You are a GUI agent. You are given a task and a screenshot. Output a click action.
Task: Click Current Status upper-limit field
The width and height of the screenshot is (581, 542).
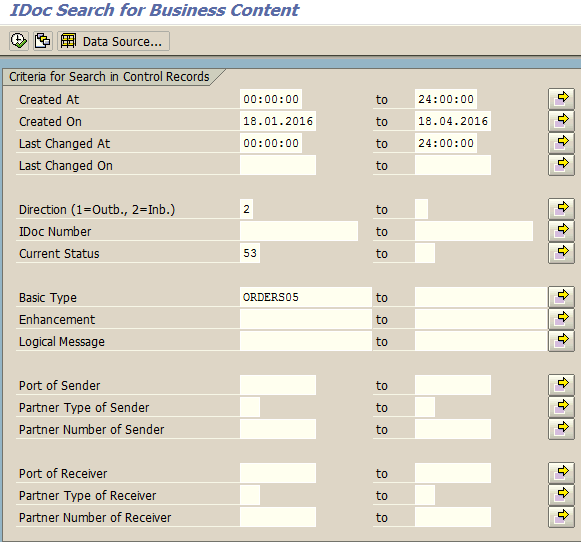425,253
